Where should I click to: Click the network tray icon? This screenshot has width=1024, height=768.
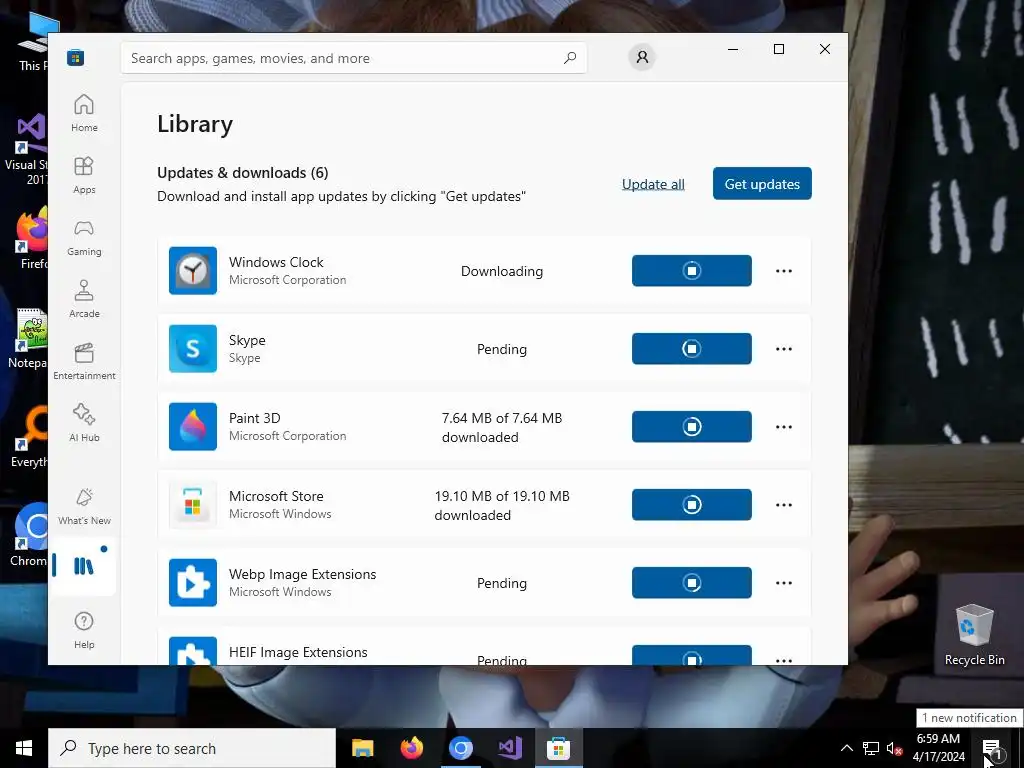[871, 748]
